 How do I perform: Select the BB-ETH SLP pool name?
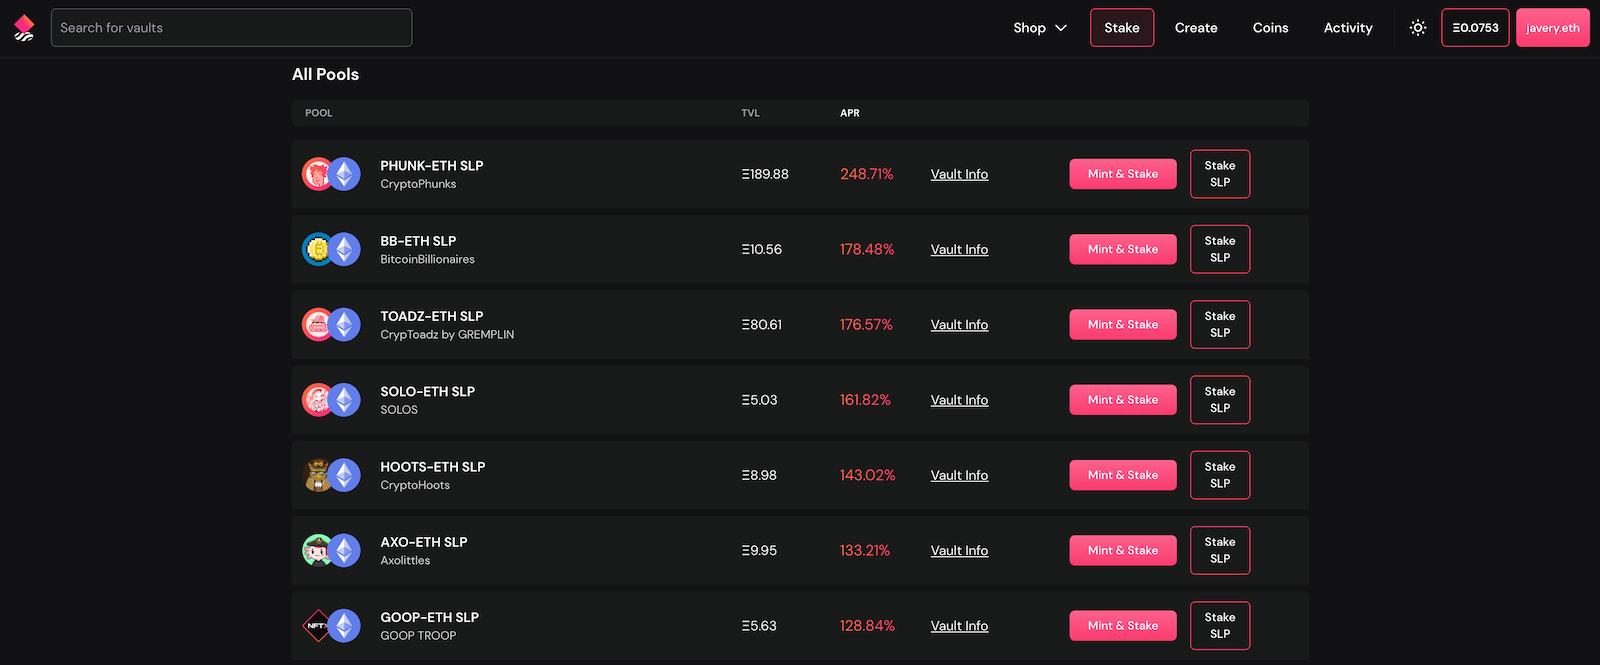(x=418, y=241)
